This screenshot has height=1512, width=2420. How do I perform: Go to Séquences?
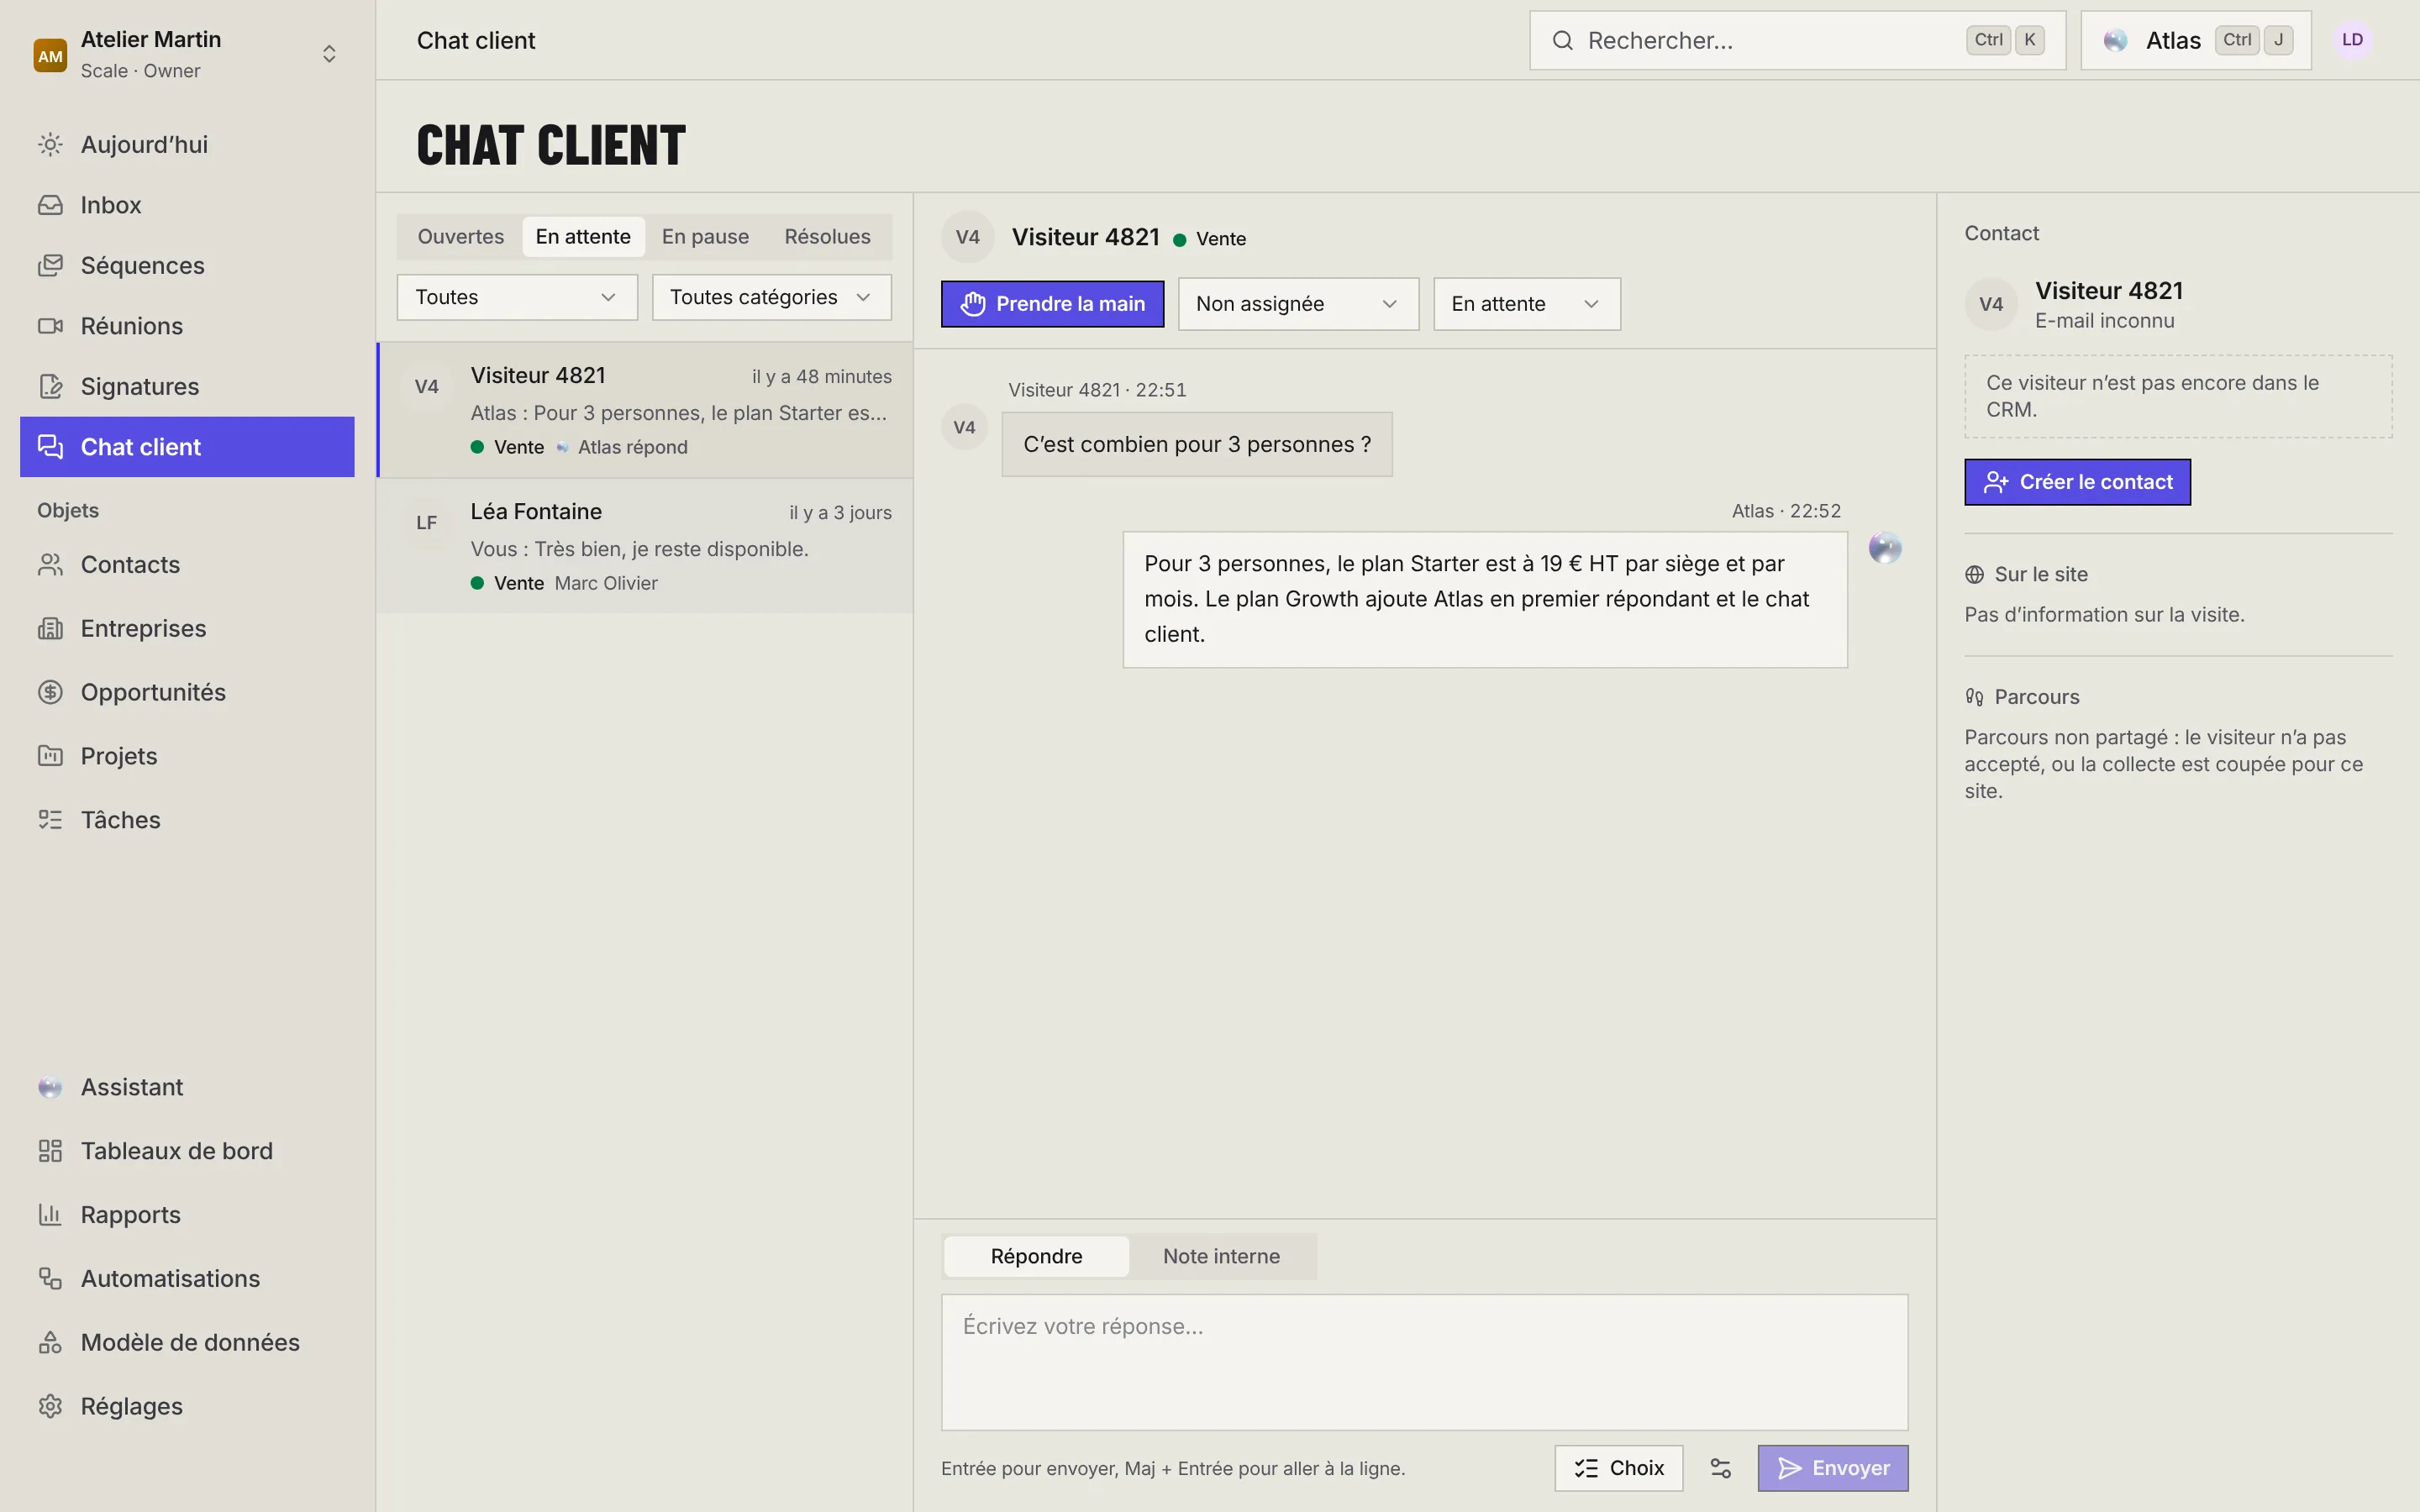187,265
